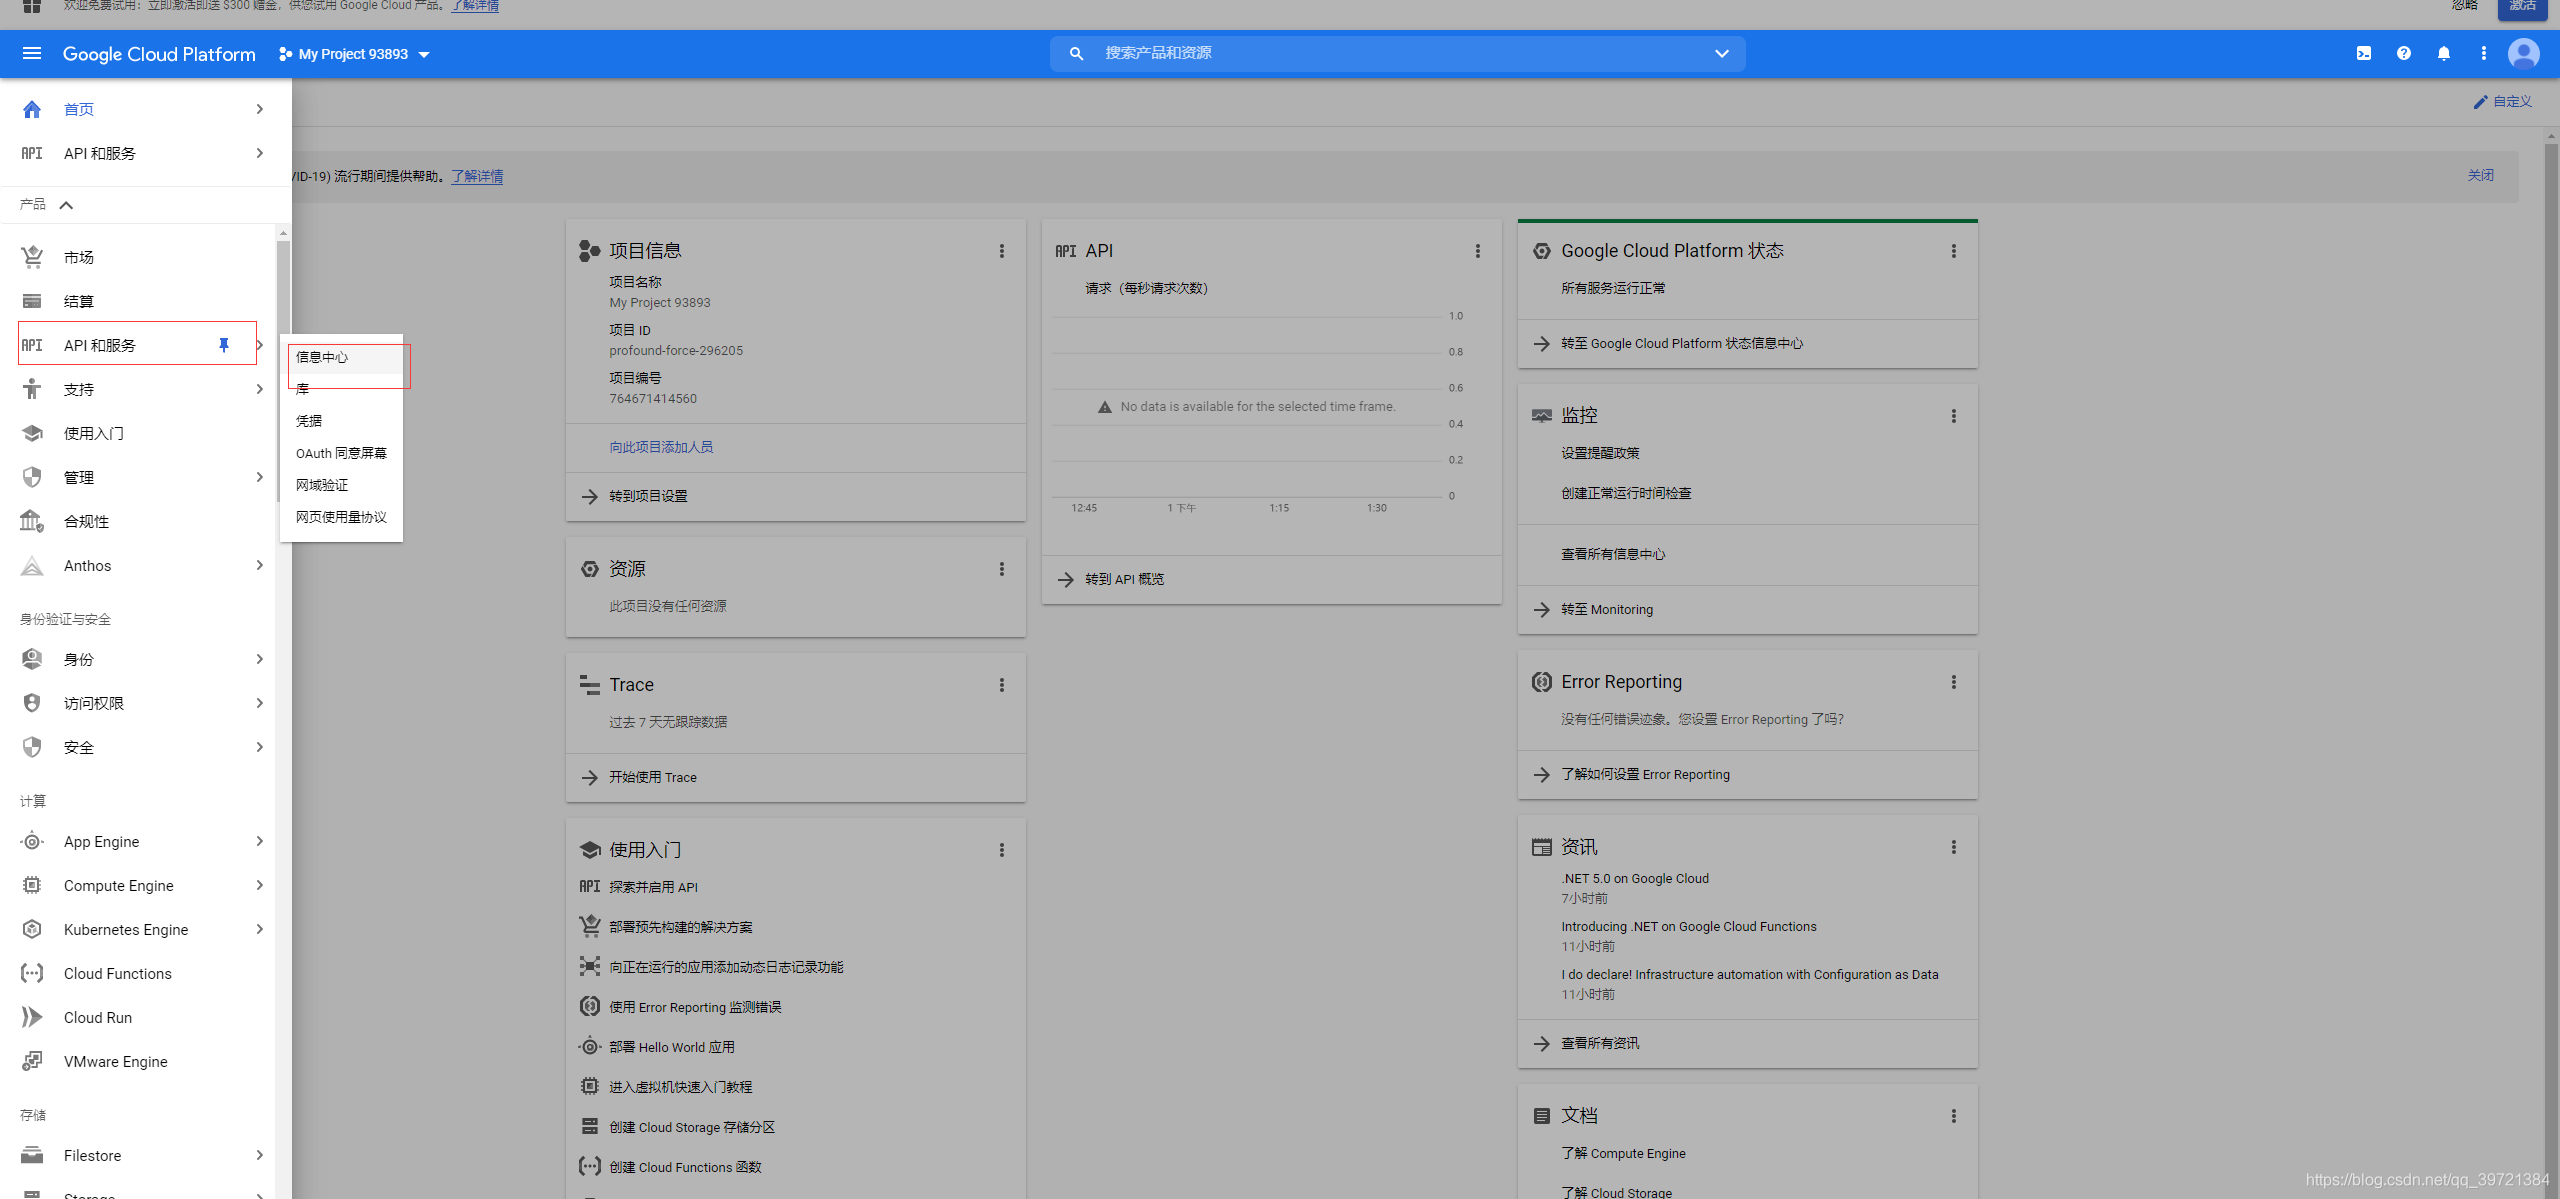Expand App Engine submenu chevron
The width and height of the screenshot is (2560, 1199).
coord(259,841)
